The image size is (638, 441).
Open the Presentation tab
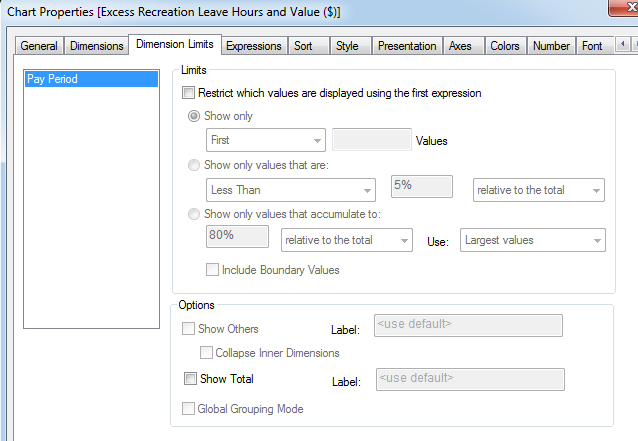tap(407, 46)
